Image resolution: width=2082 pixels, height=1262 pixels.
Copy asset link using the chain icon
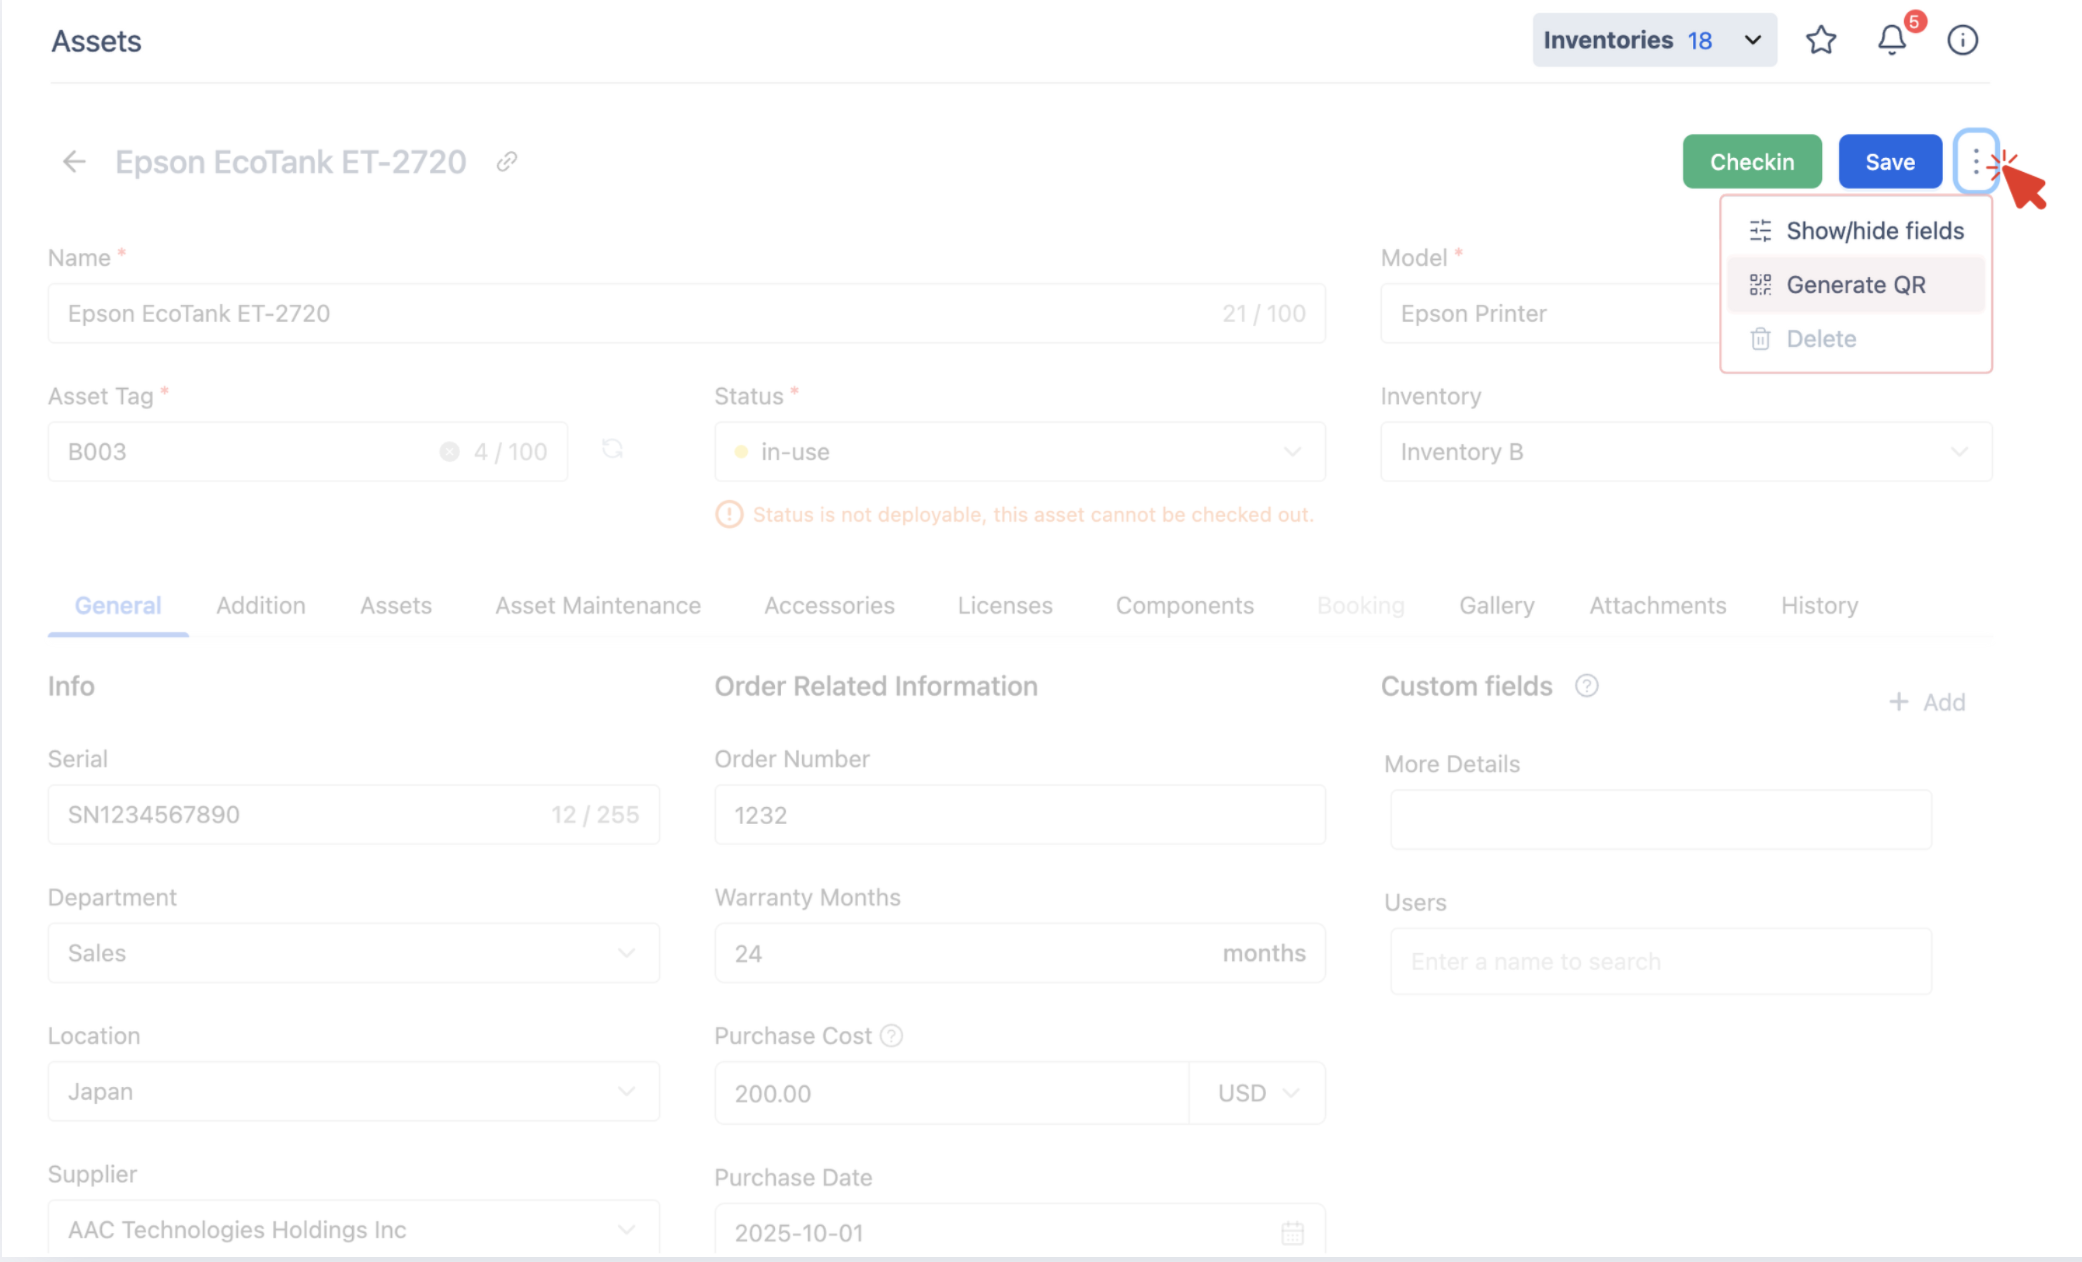507,162
